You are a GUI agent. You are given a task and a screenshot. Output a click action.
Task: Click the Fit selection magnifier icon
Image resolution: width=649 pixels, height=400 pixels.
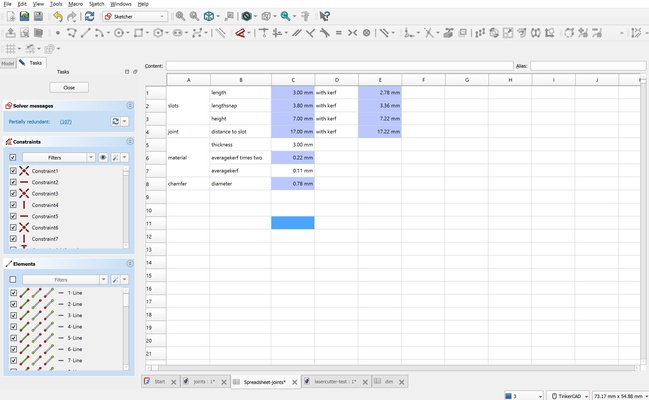[194, 16]
